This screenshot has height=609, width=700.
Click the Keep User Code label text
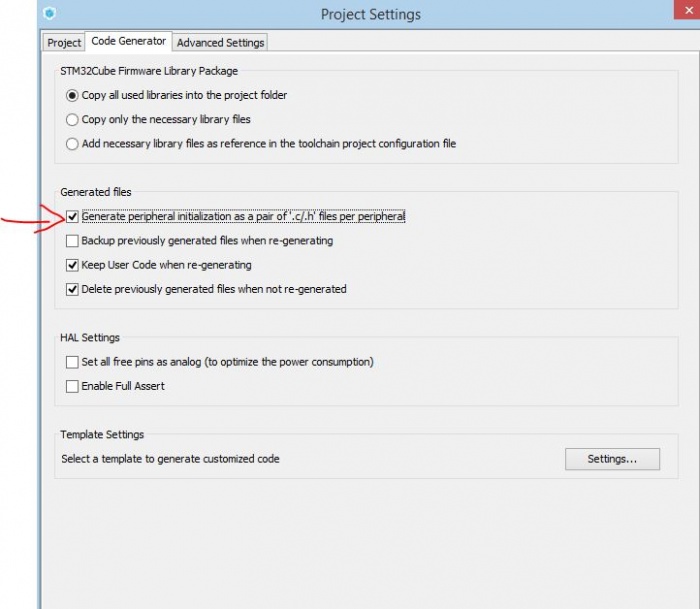(167, 265)
